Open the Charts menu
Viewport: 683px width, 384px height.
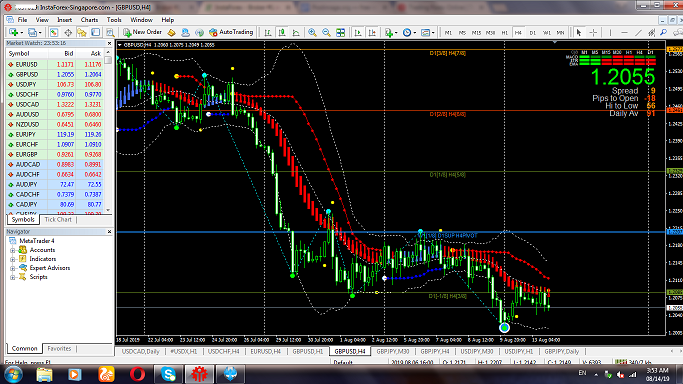pos(89,20)
